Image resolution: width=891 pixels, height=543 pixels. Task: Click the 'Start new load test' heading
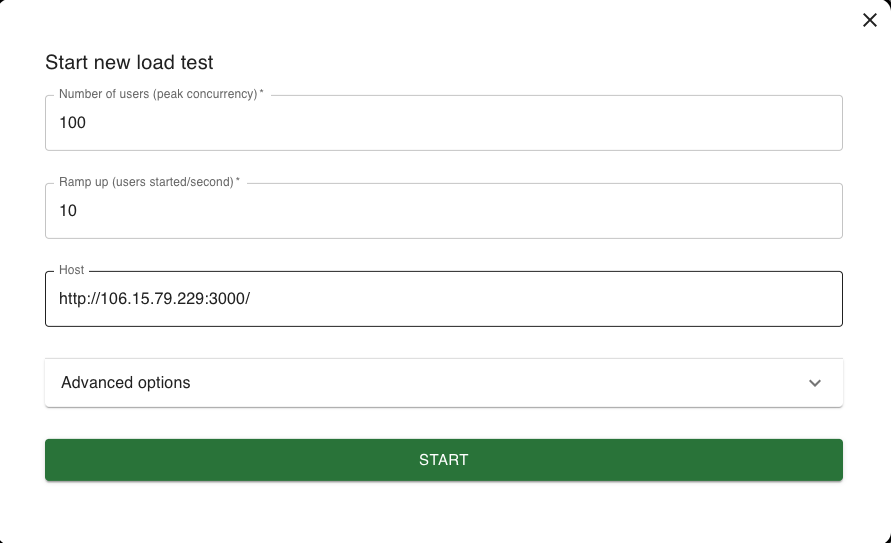(x=130, y=62)
